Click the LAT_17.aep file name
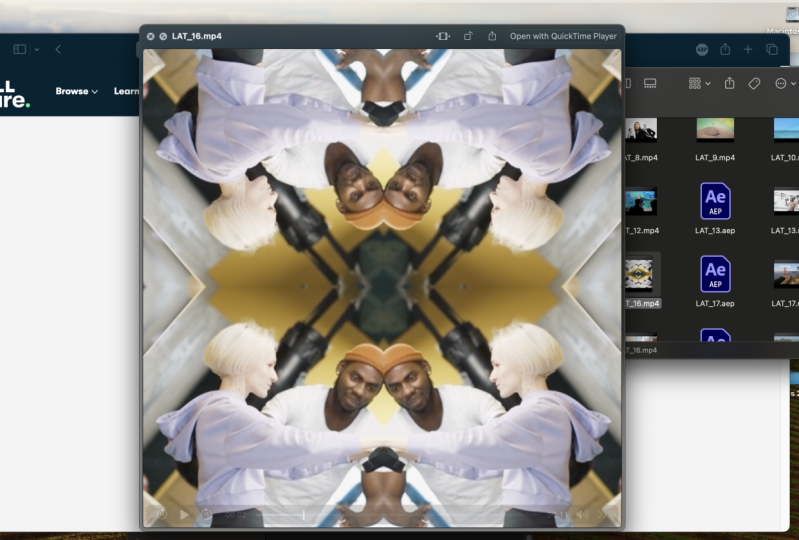This screenshot has width=799, height=540. [x=715, y=304]
